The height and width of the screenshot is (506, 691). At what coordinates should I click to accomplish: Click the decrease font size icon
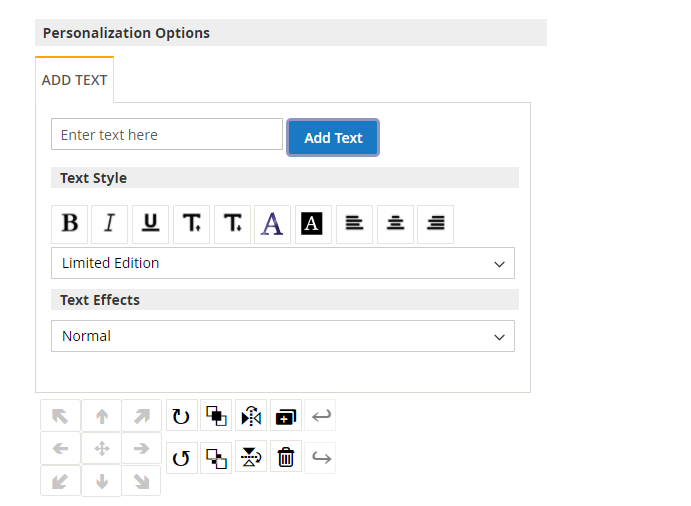click(232, 224)
